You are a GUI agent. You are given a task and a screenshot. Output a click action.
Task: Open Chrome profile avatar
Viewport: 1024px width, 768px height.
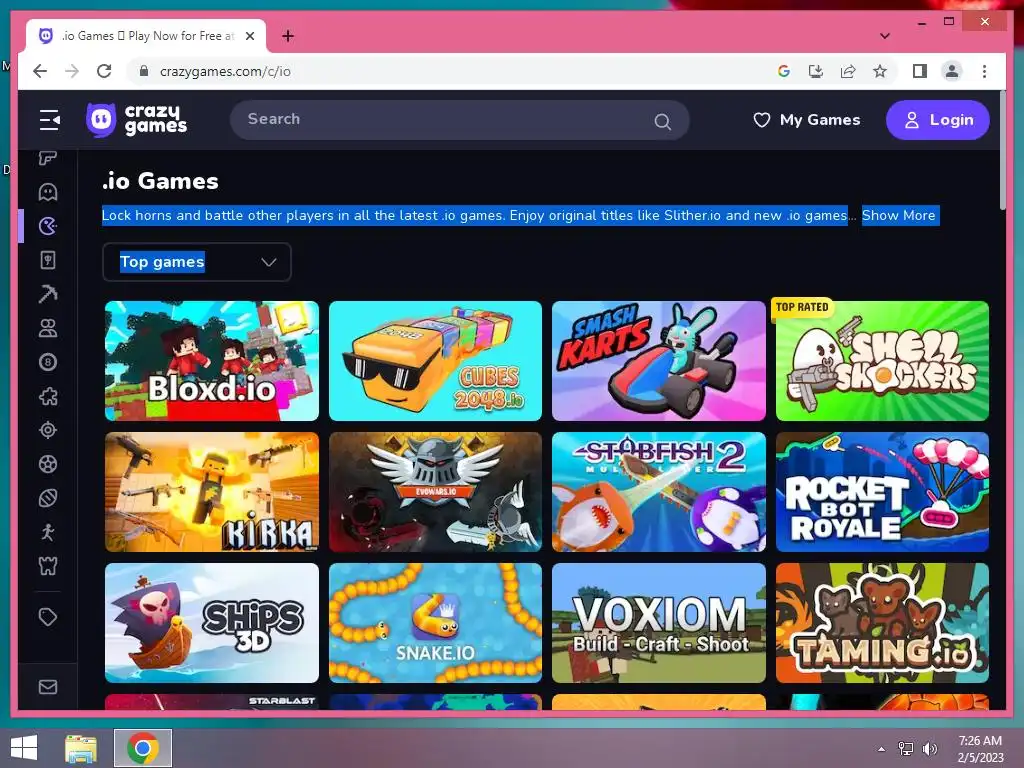coord(952,71)
